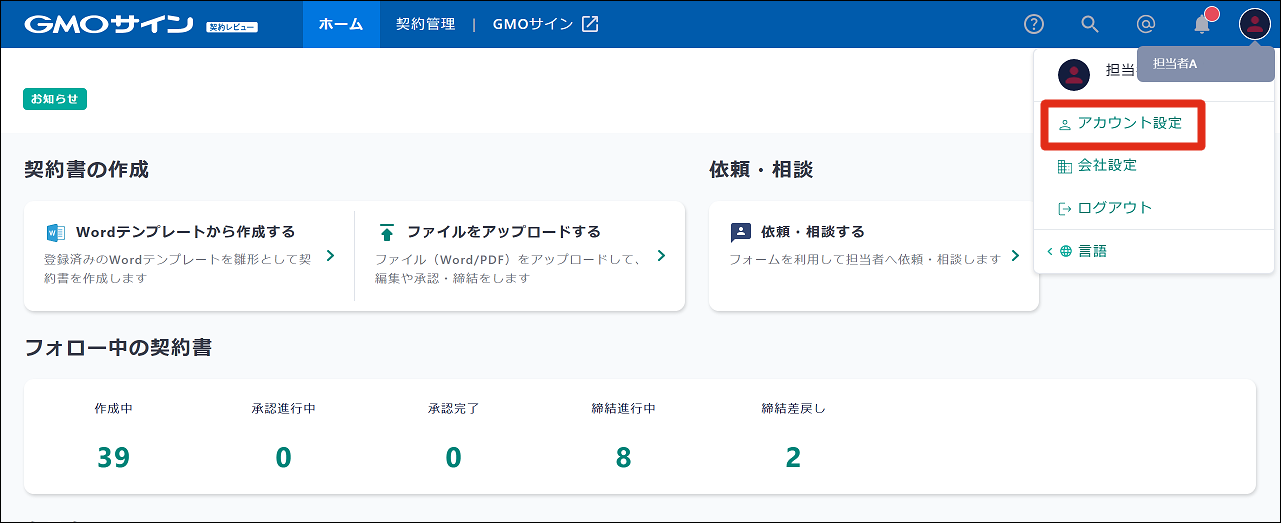1281x523 pixels.
Task: Click the お知らせ badge
Action: (x=55, y=99)
